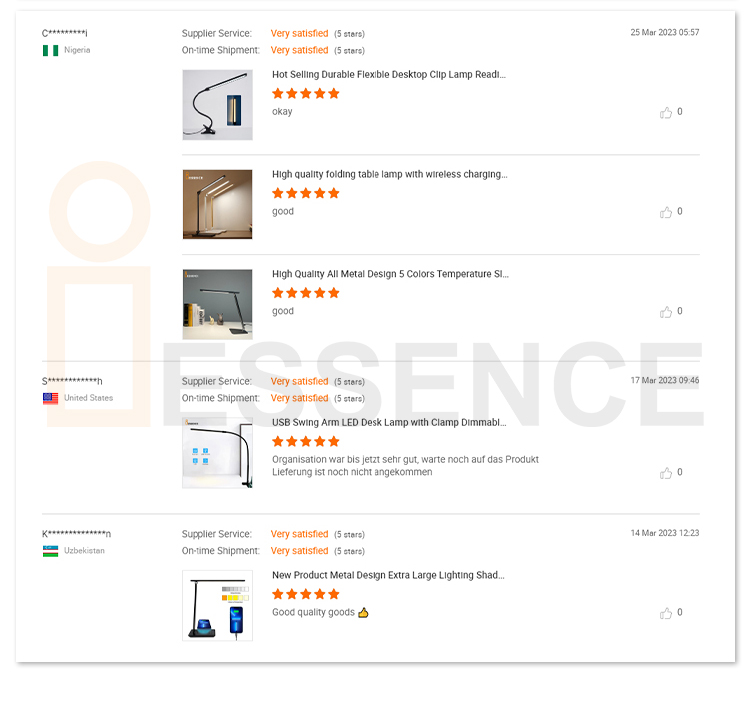Open the Extra Large Lighting Shade lamp thumbnail
750x711 pixels.
[x=217, y=605]
